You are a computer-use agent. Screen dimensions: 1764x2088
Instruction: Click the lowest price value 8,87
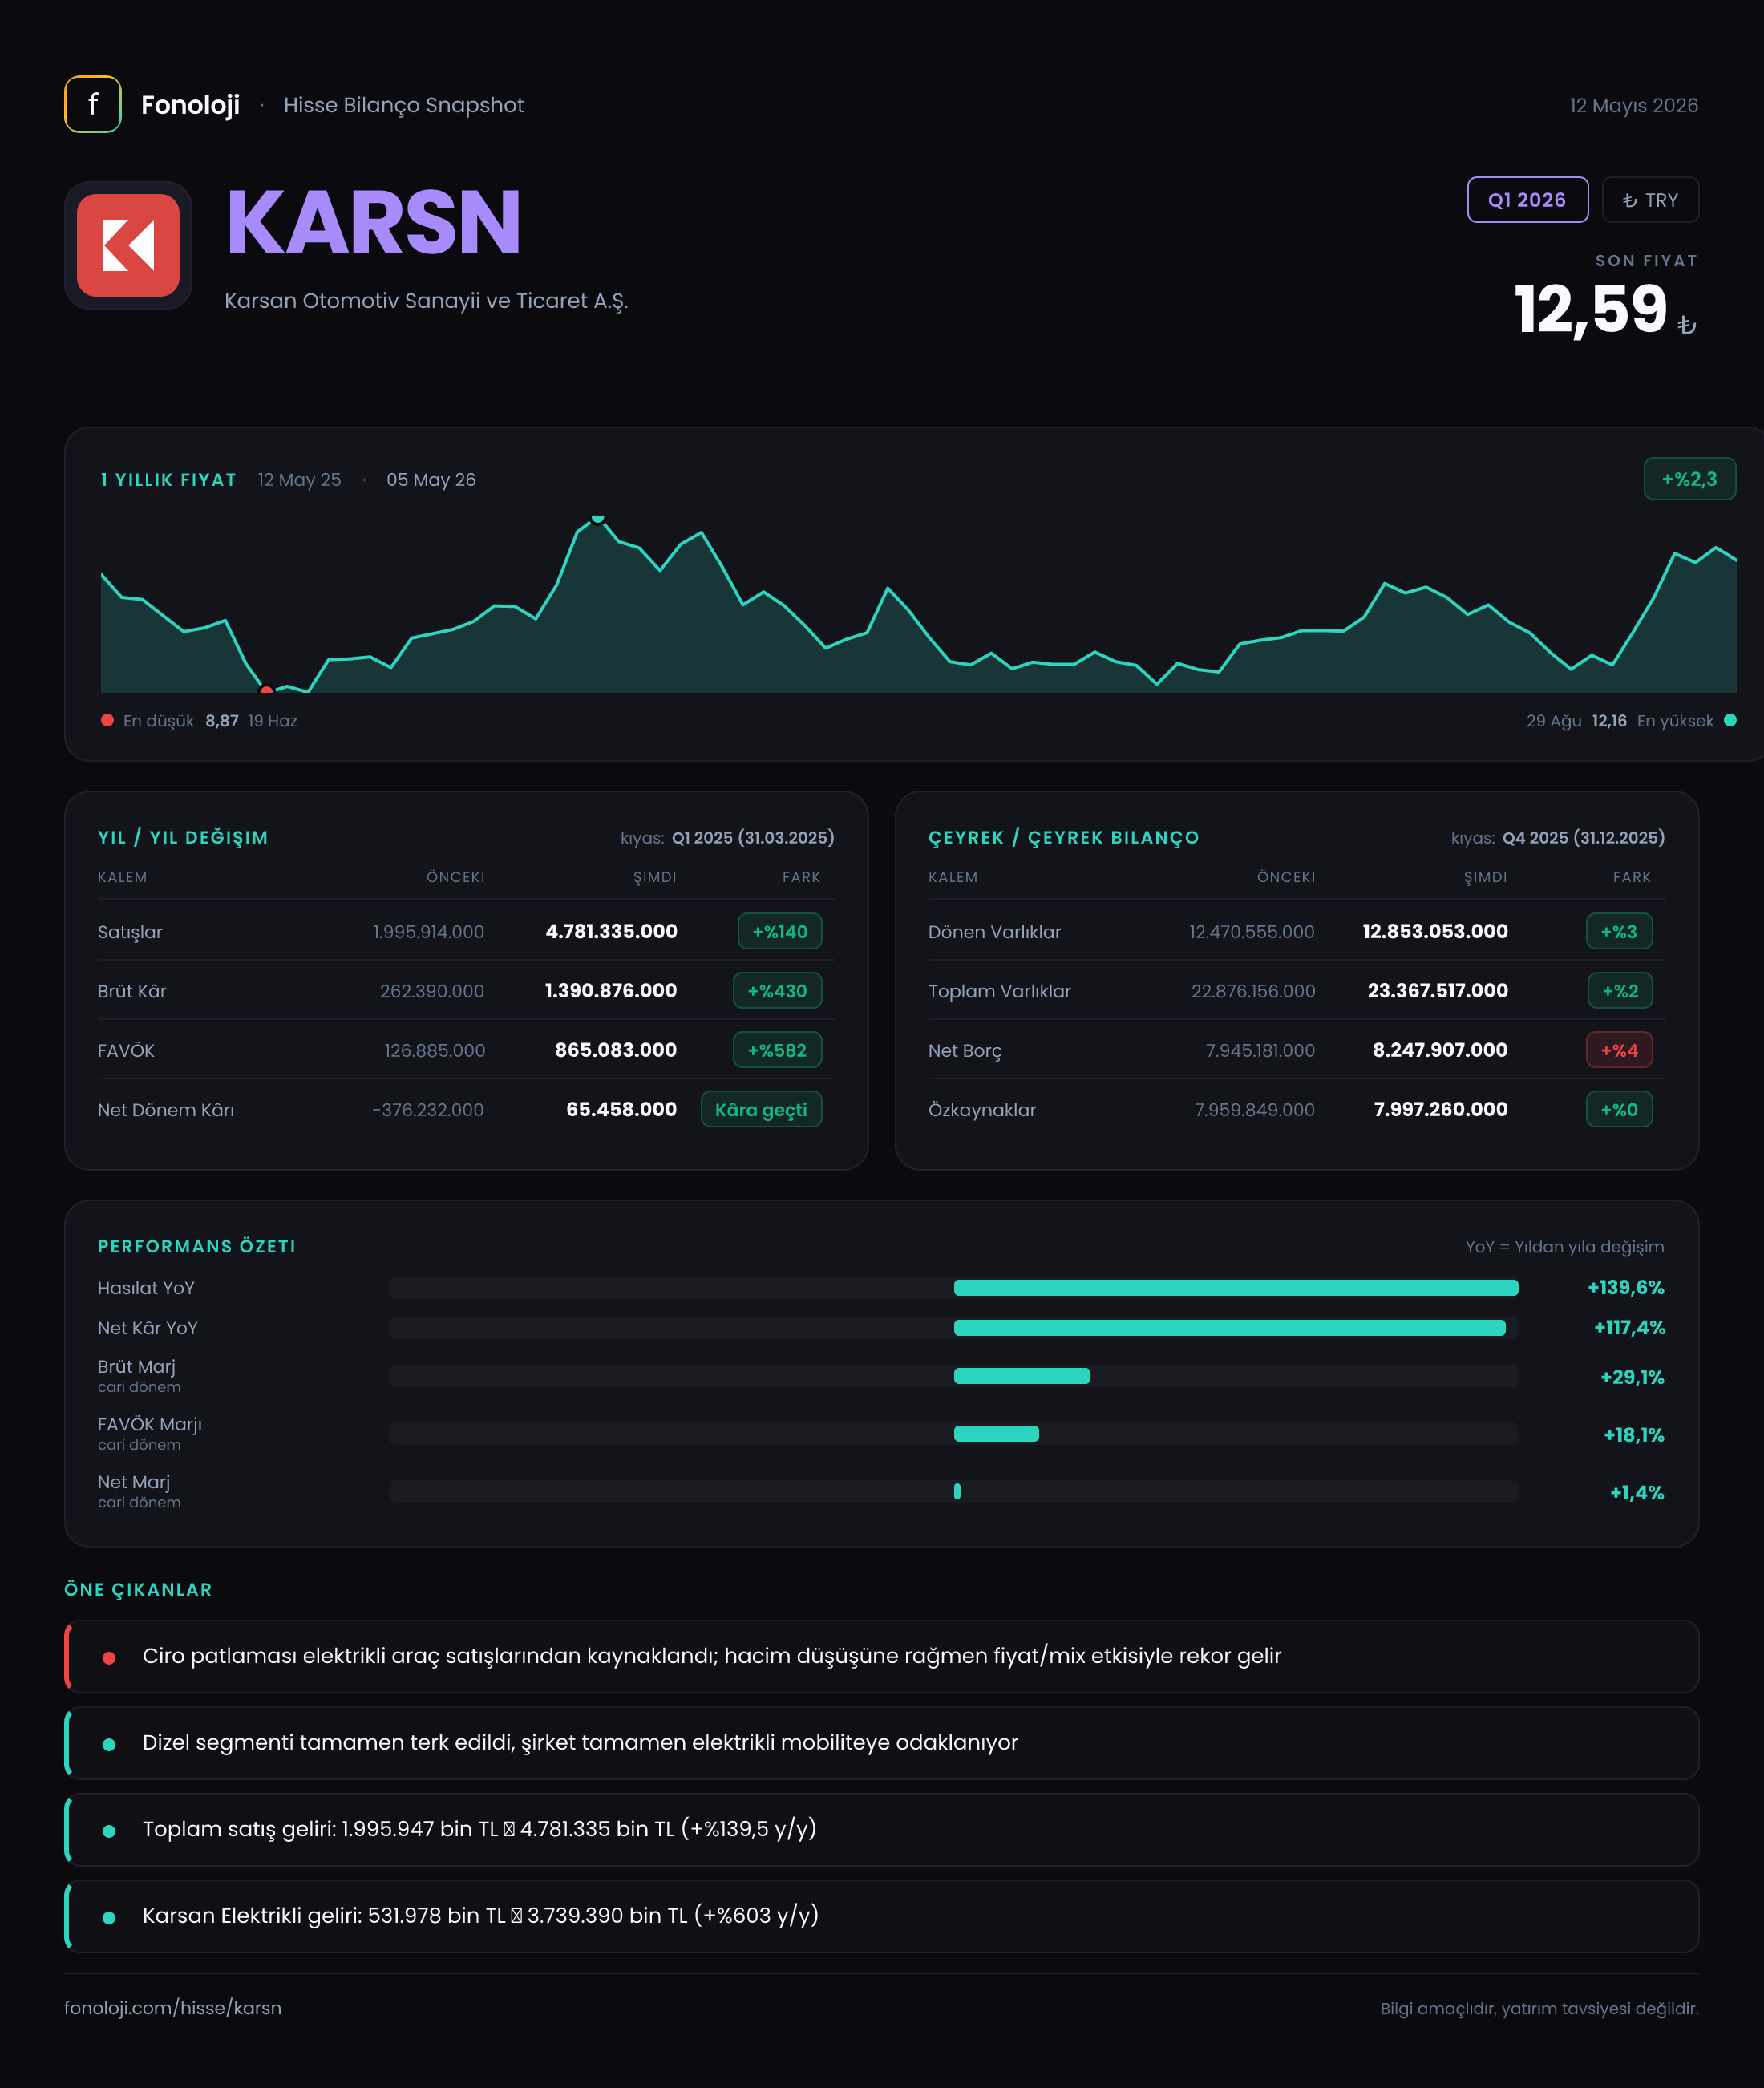(222, 721)
